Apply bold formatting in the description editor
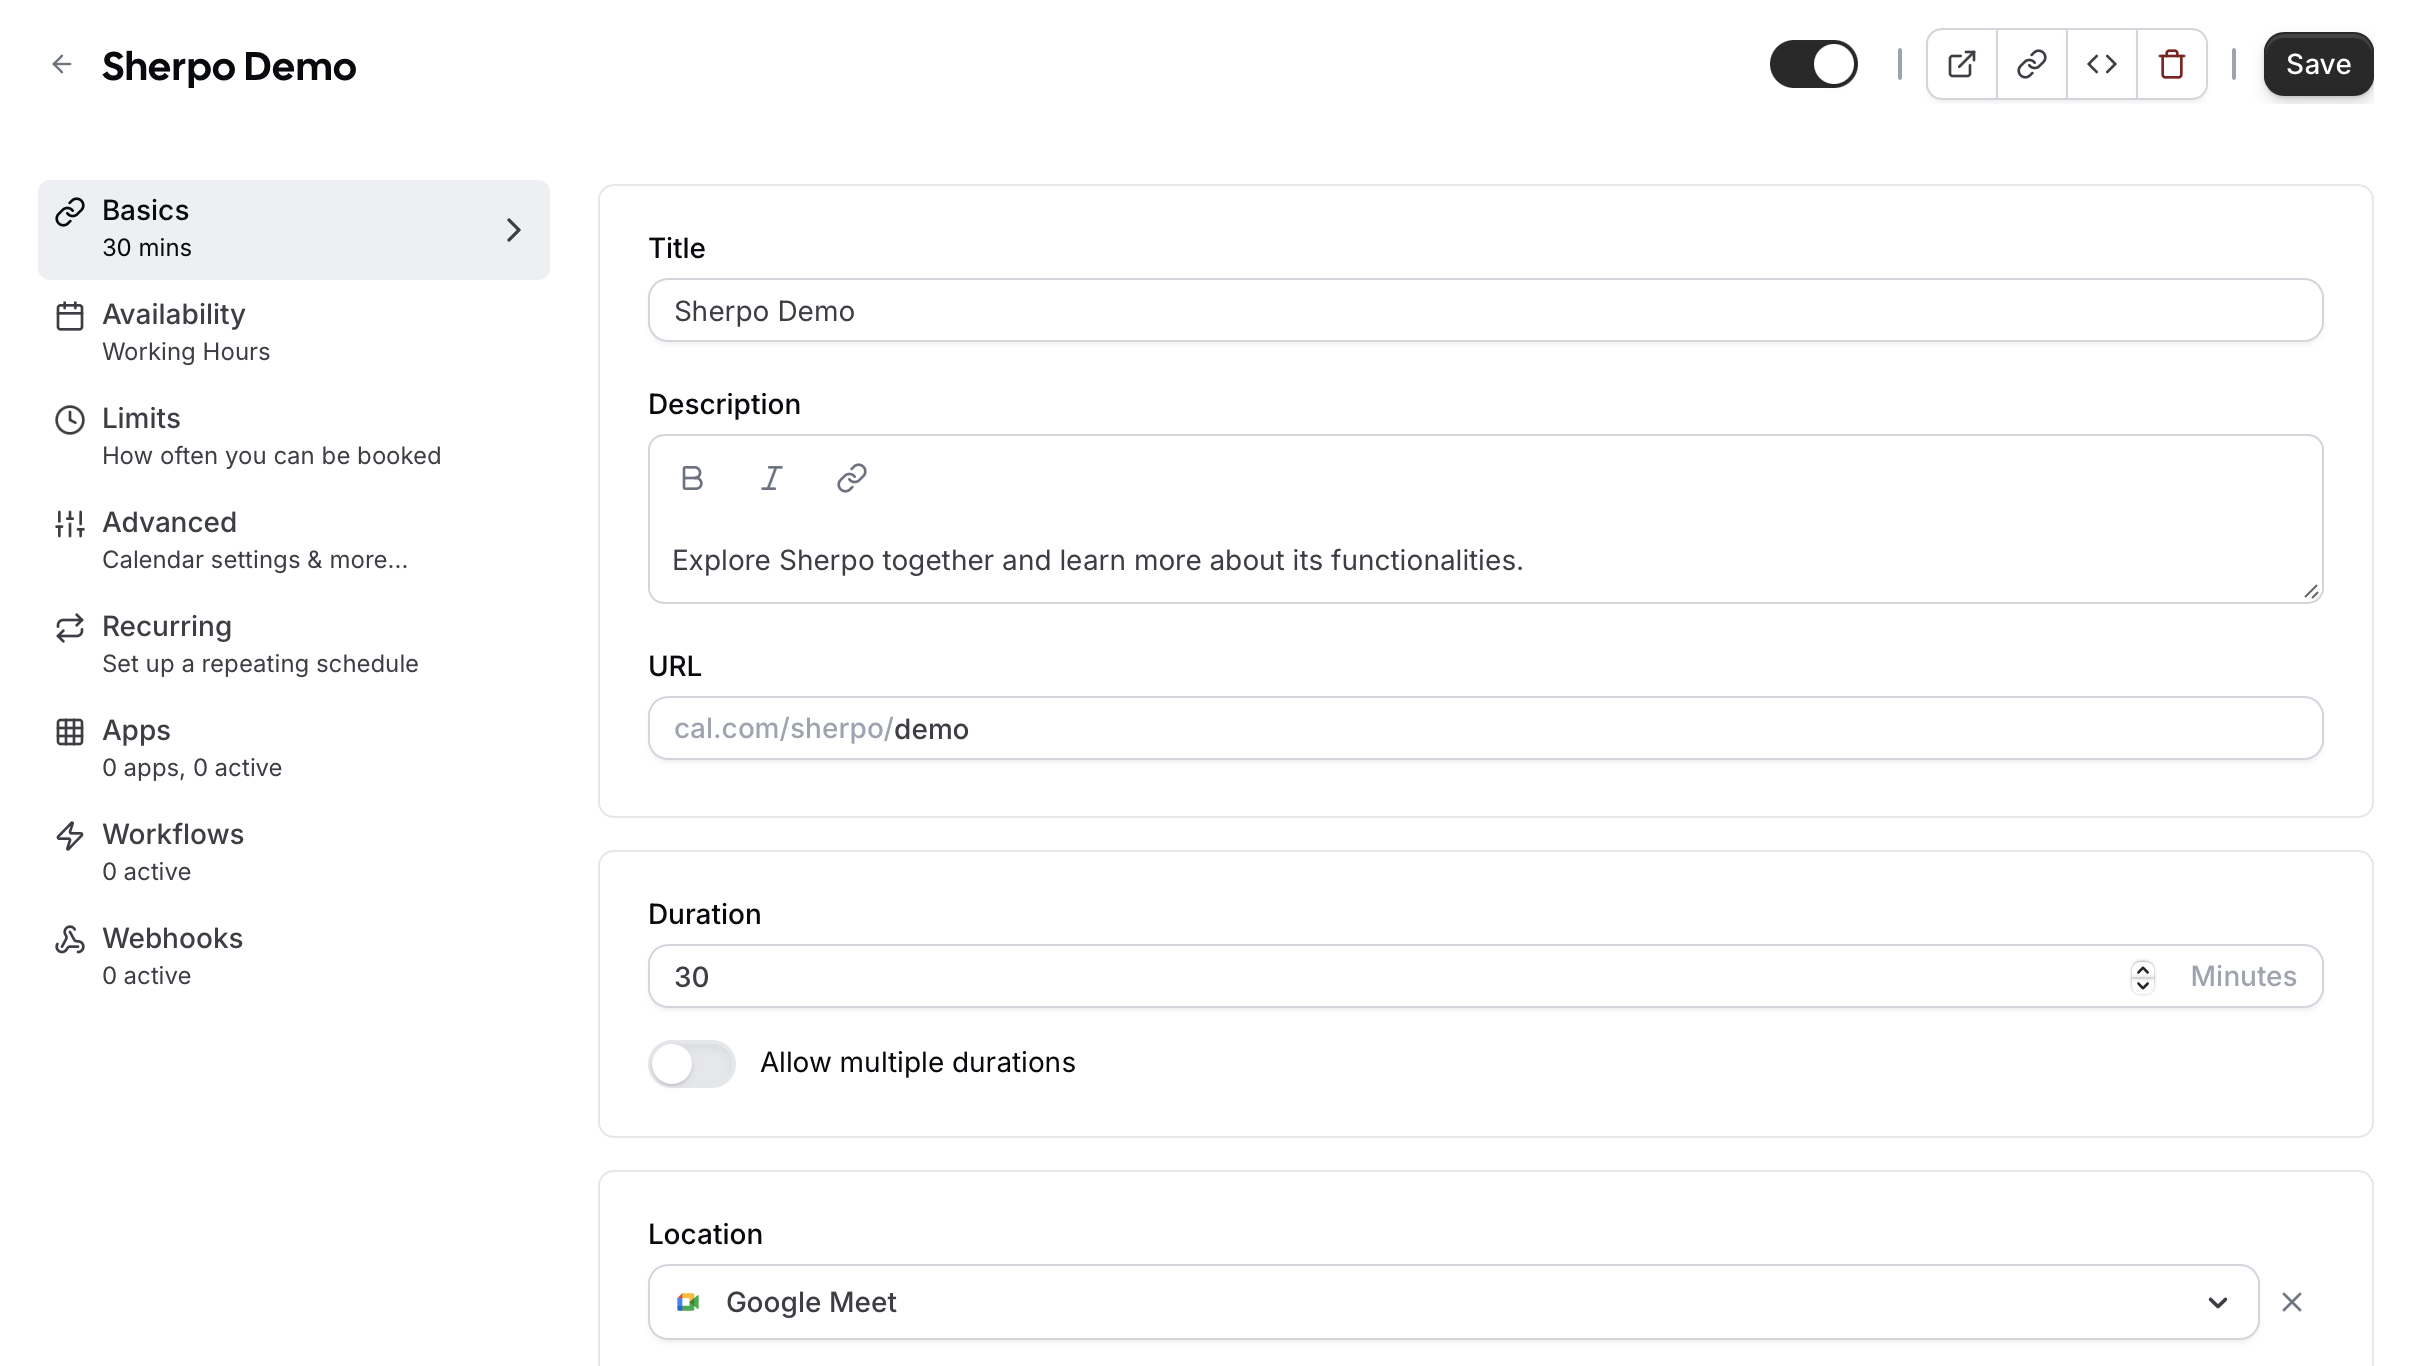 point(692,477)
